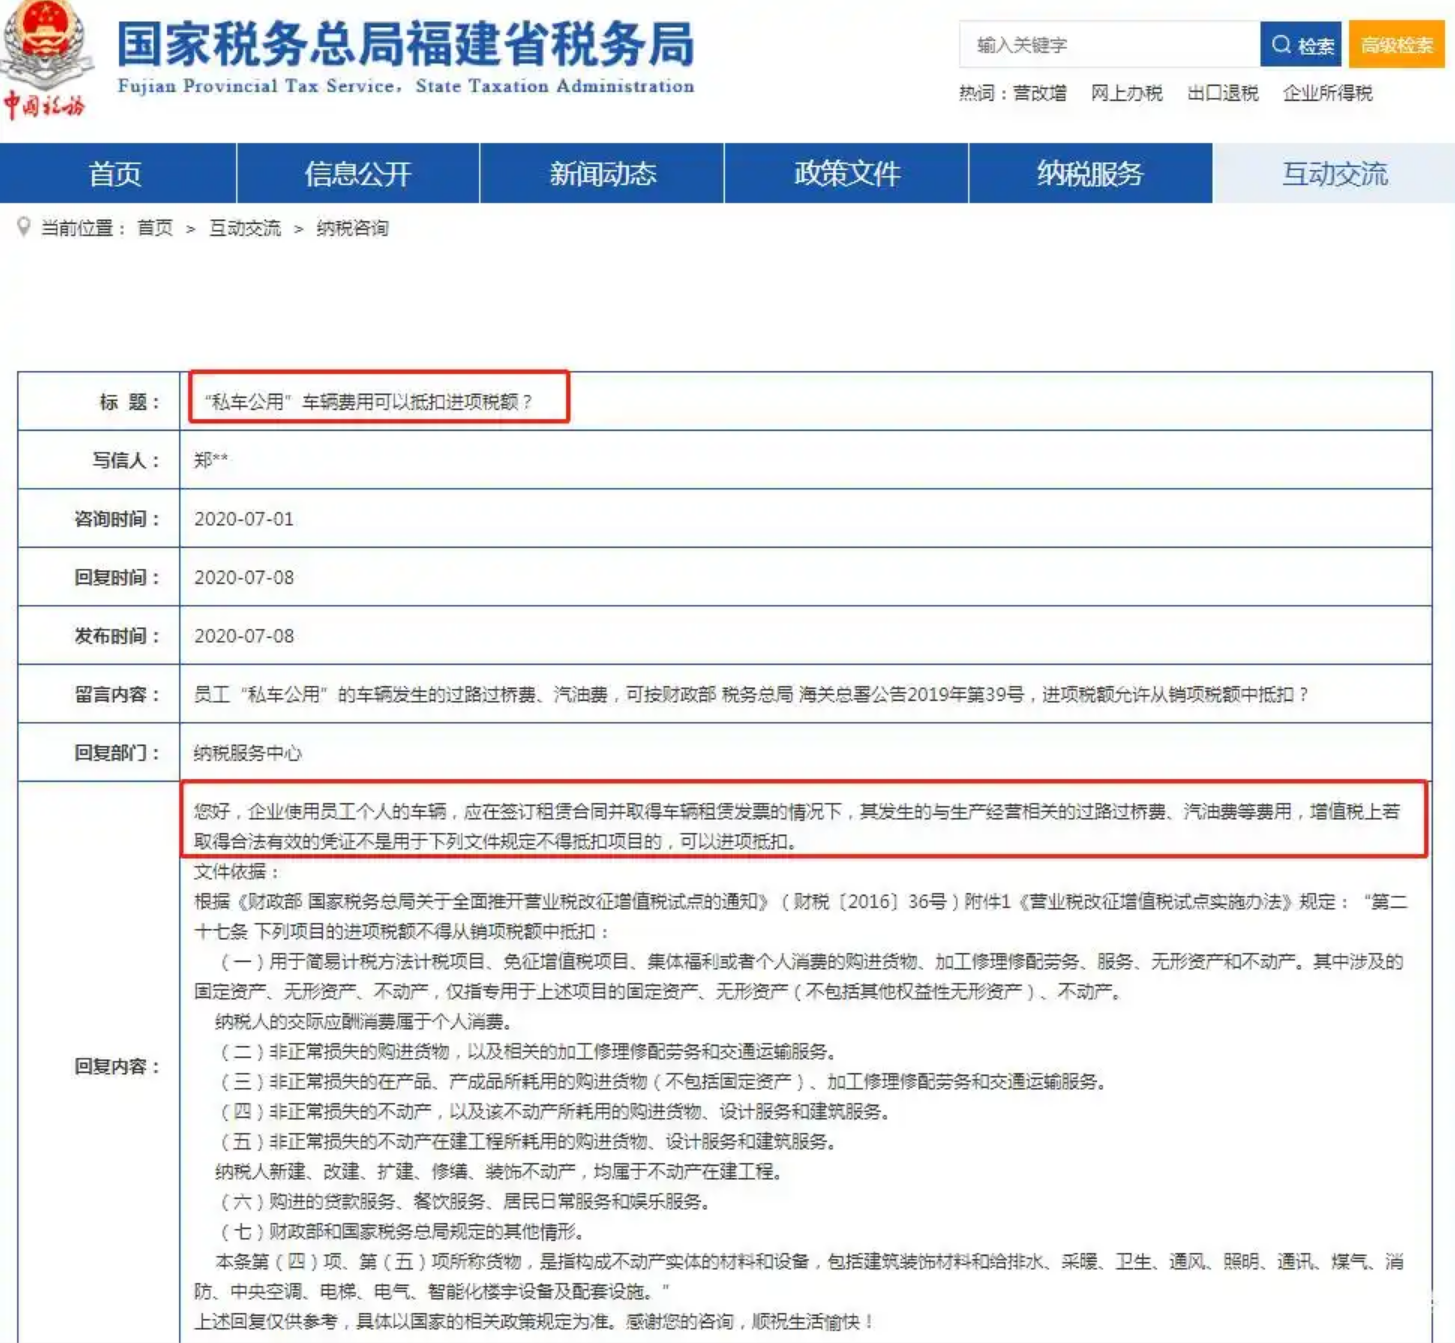Click 纳税咨询 breadcrumb link
Image resolution: width=1455 pixels, height=1343 pixels.
pyautogui.click(x=352, y=228)
